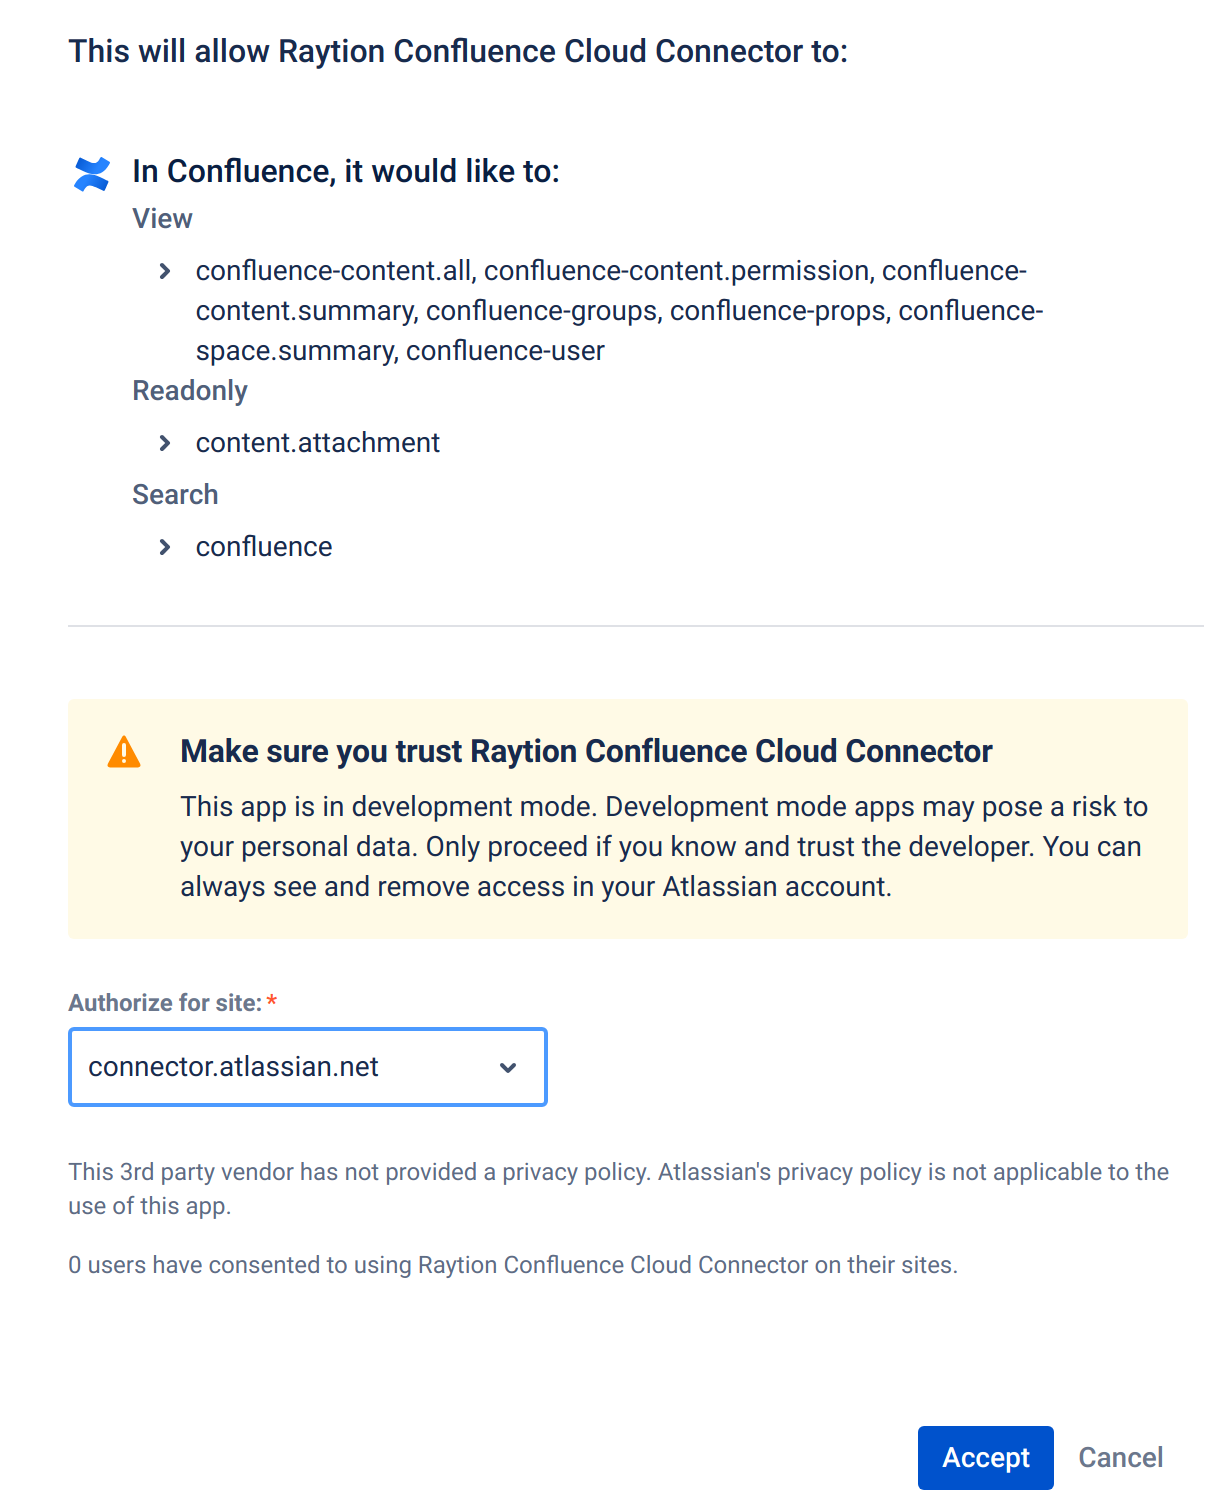This screenshot has width=1216, height=1510.
Task: Click Cancel to dismiss the consent request
Action: [1120, 1458]
